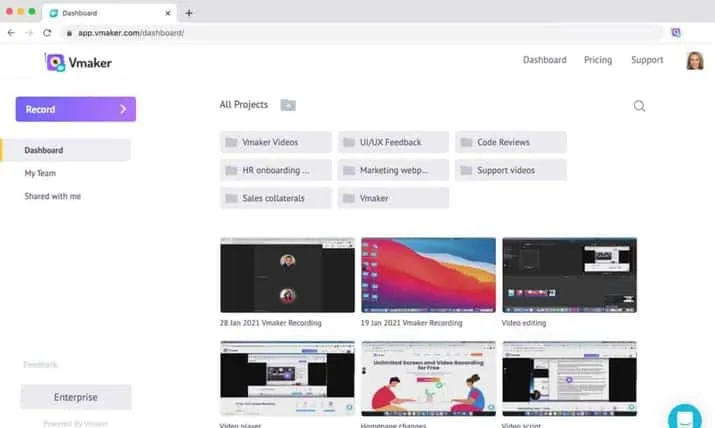
Task: Open the Code Reviews folder
Action: [511, 142]
